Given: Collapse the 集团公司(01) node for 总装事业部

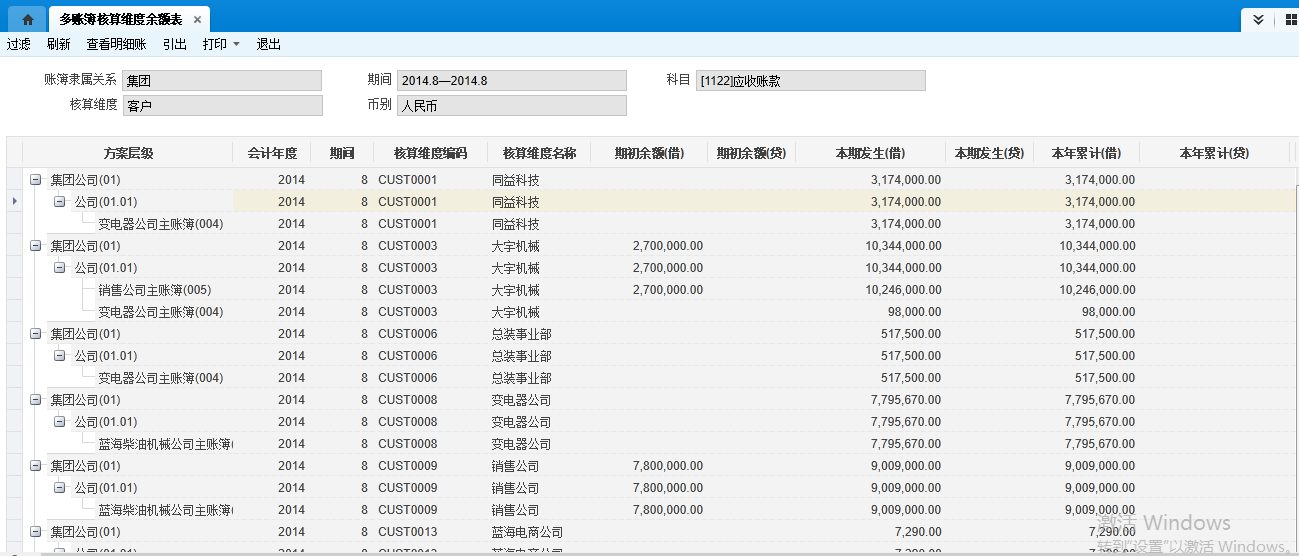Looking at the screenshot, I should pos(36,334).
